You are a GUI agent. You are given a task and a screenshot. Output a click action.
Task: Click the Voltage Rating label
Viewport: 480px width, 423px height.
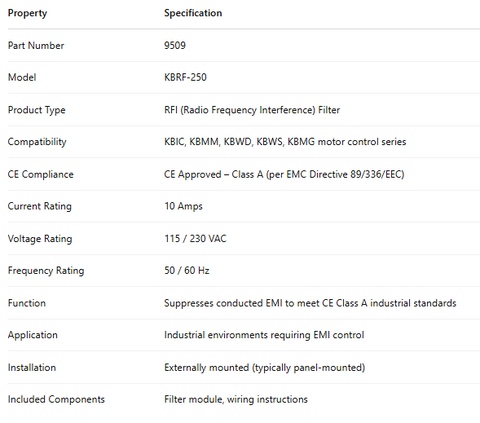(40, 239)
